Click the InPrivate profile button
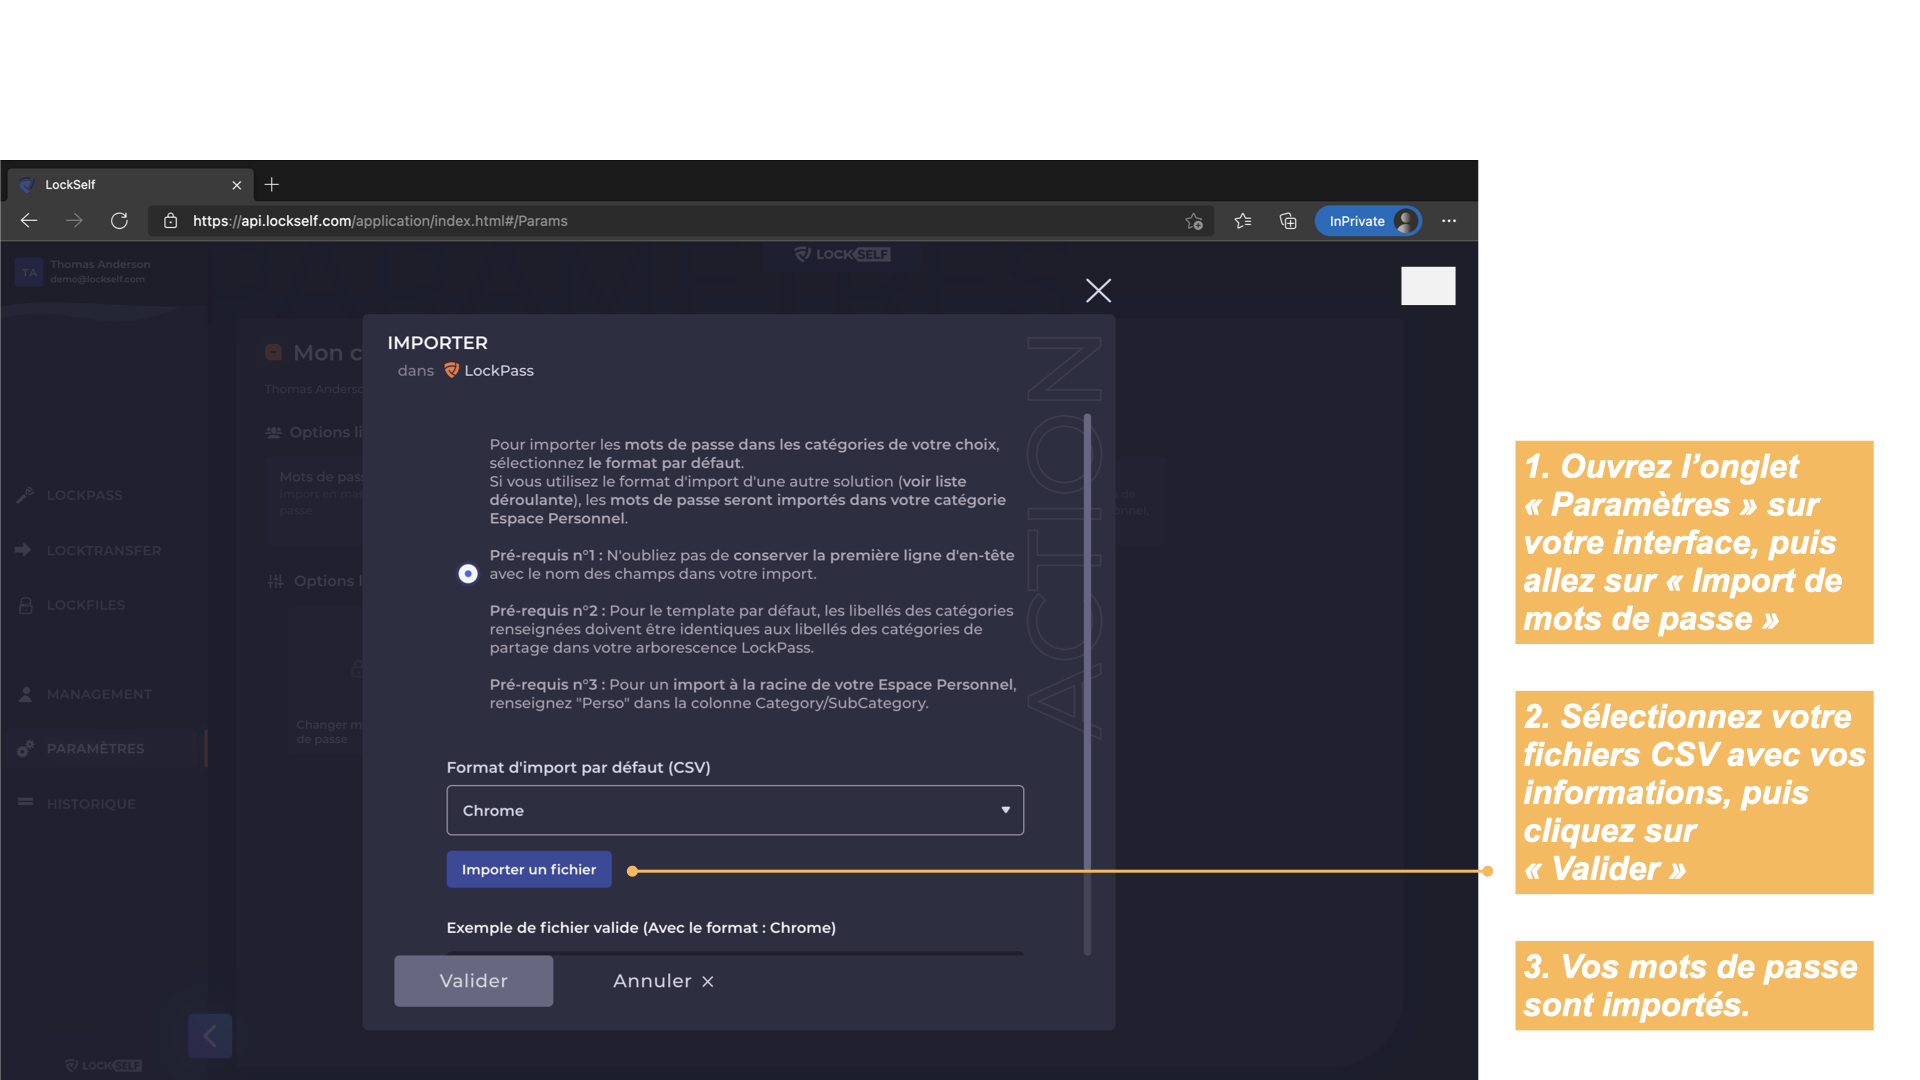The width and height of the screenshot is (1920, 1080). [1368, 221]
